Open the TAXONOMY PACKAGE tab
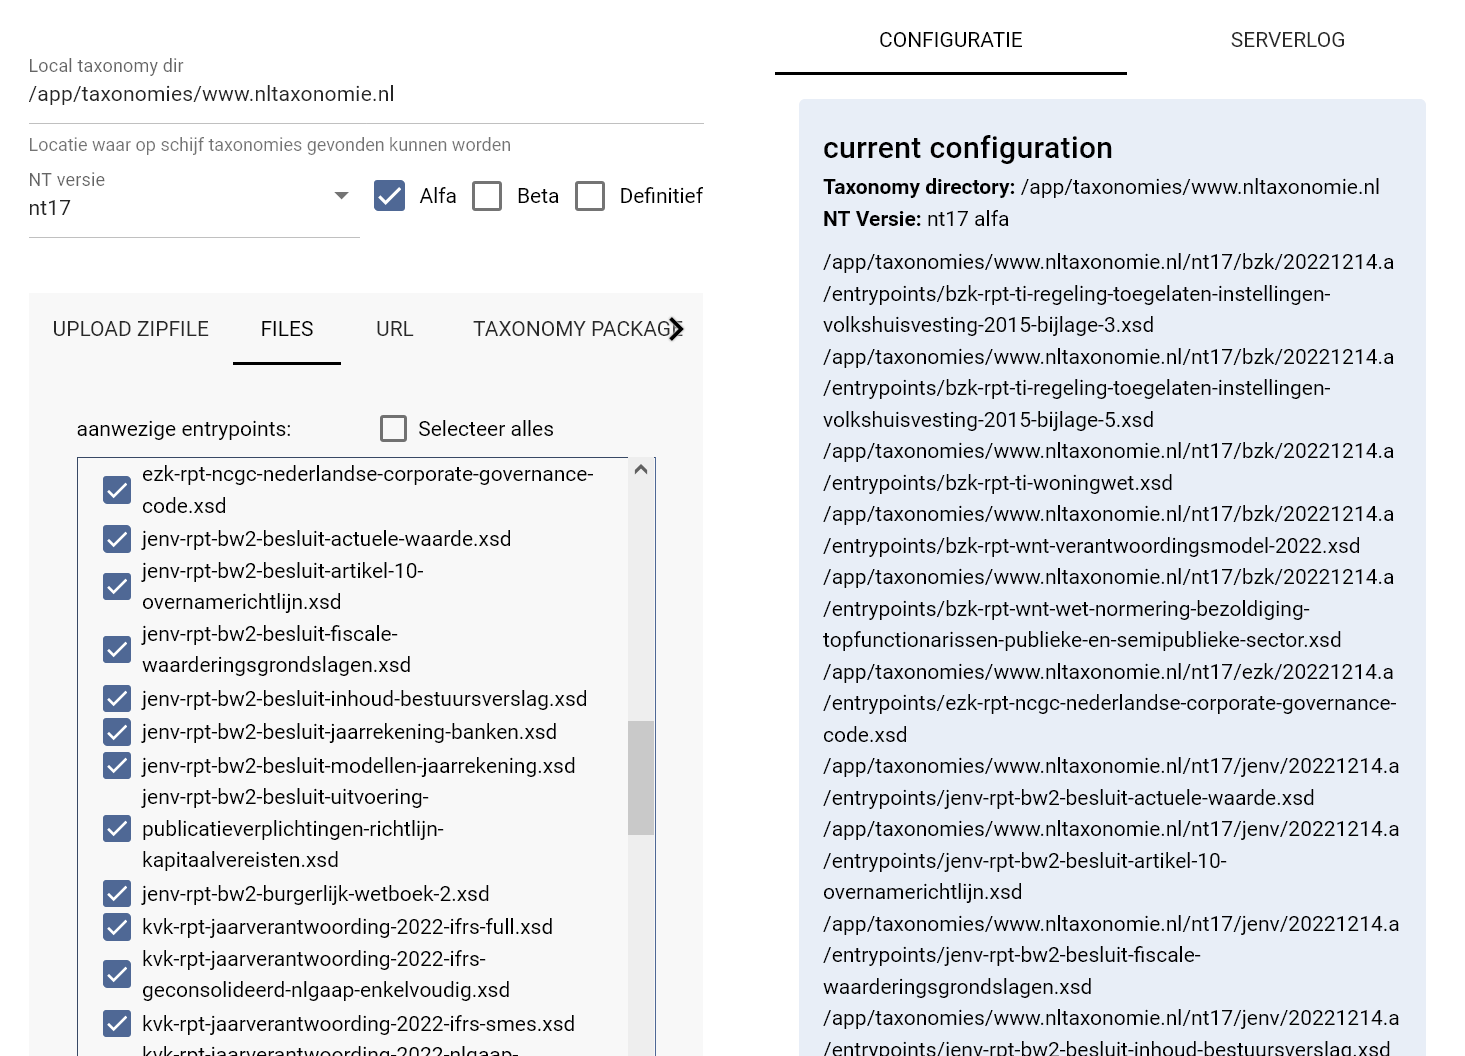 [570, 329]
